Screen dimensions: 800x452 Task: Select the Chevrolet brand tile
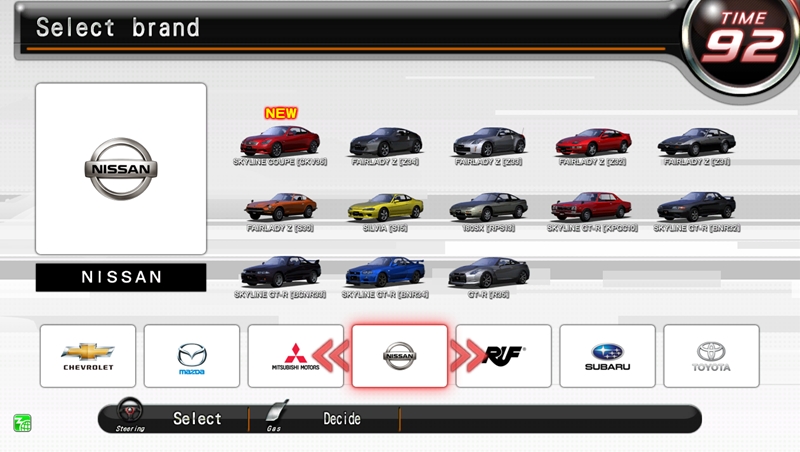pos(88,356)
